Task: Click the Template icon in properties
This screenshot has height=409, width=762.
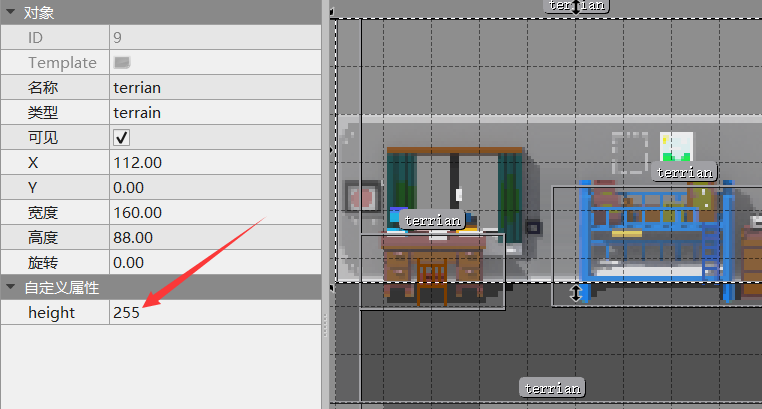Action: (121, 62)
